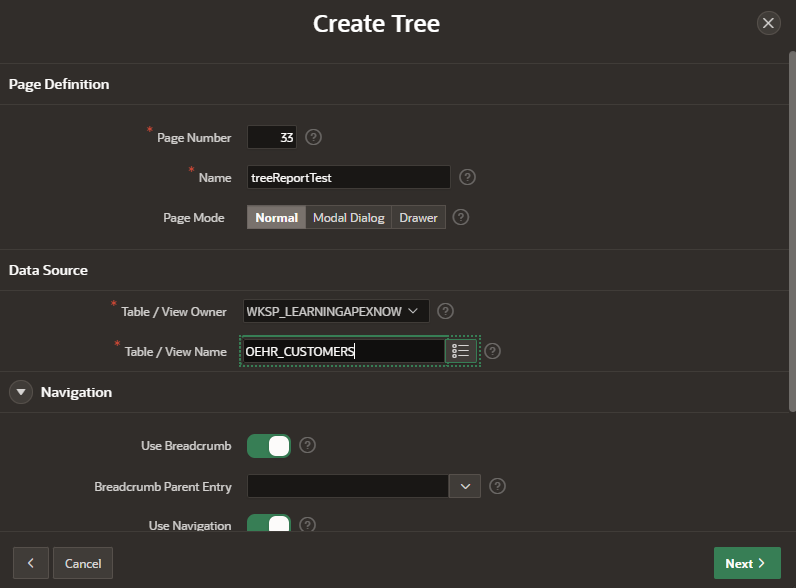Cancel the Create Tree wizard
The image size is (796, 588).
(x=83, y=563)
